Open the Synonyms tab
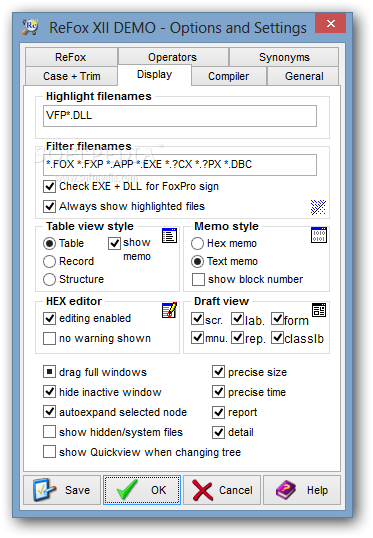Image resolution: width=373 pixels, height=538 pixels. tap(284, 57)
